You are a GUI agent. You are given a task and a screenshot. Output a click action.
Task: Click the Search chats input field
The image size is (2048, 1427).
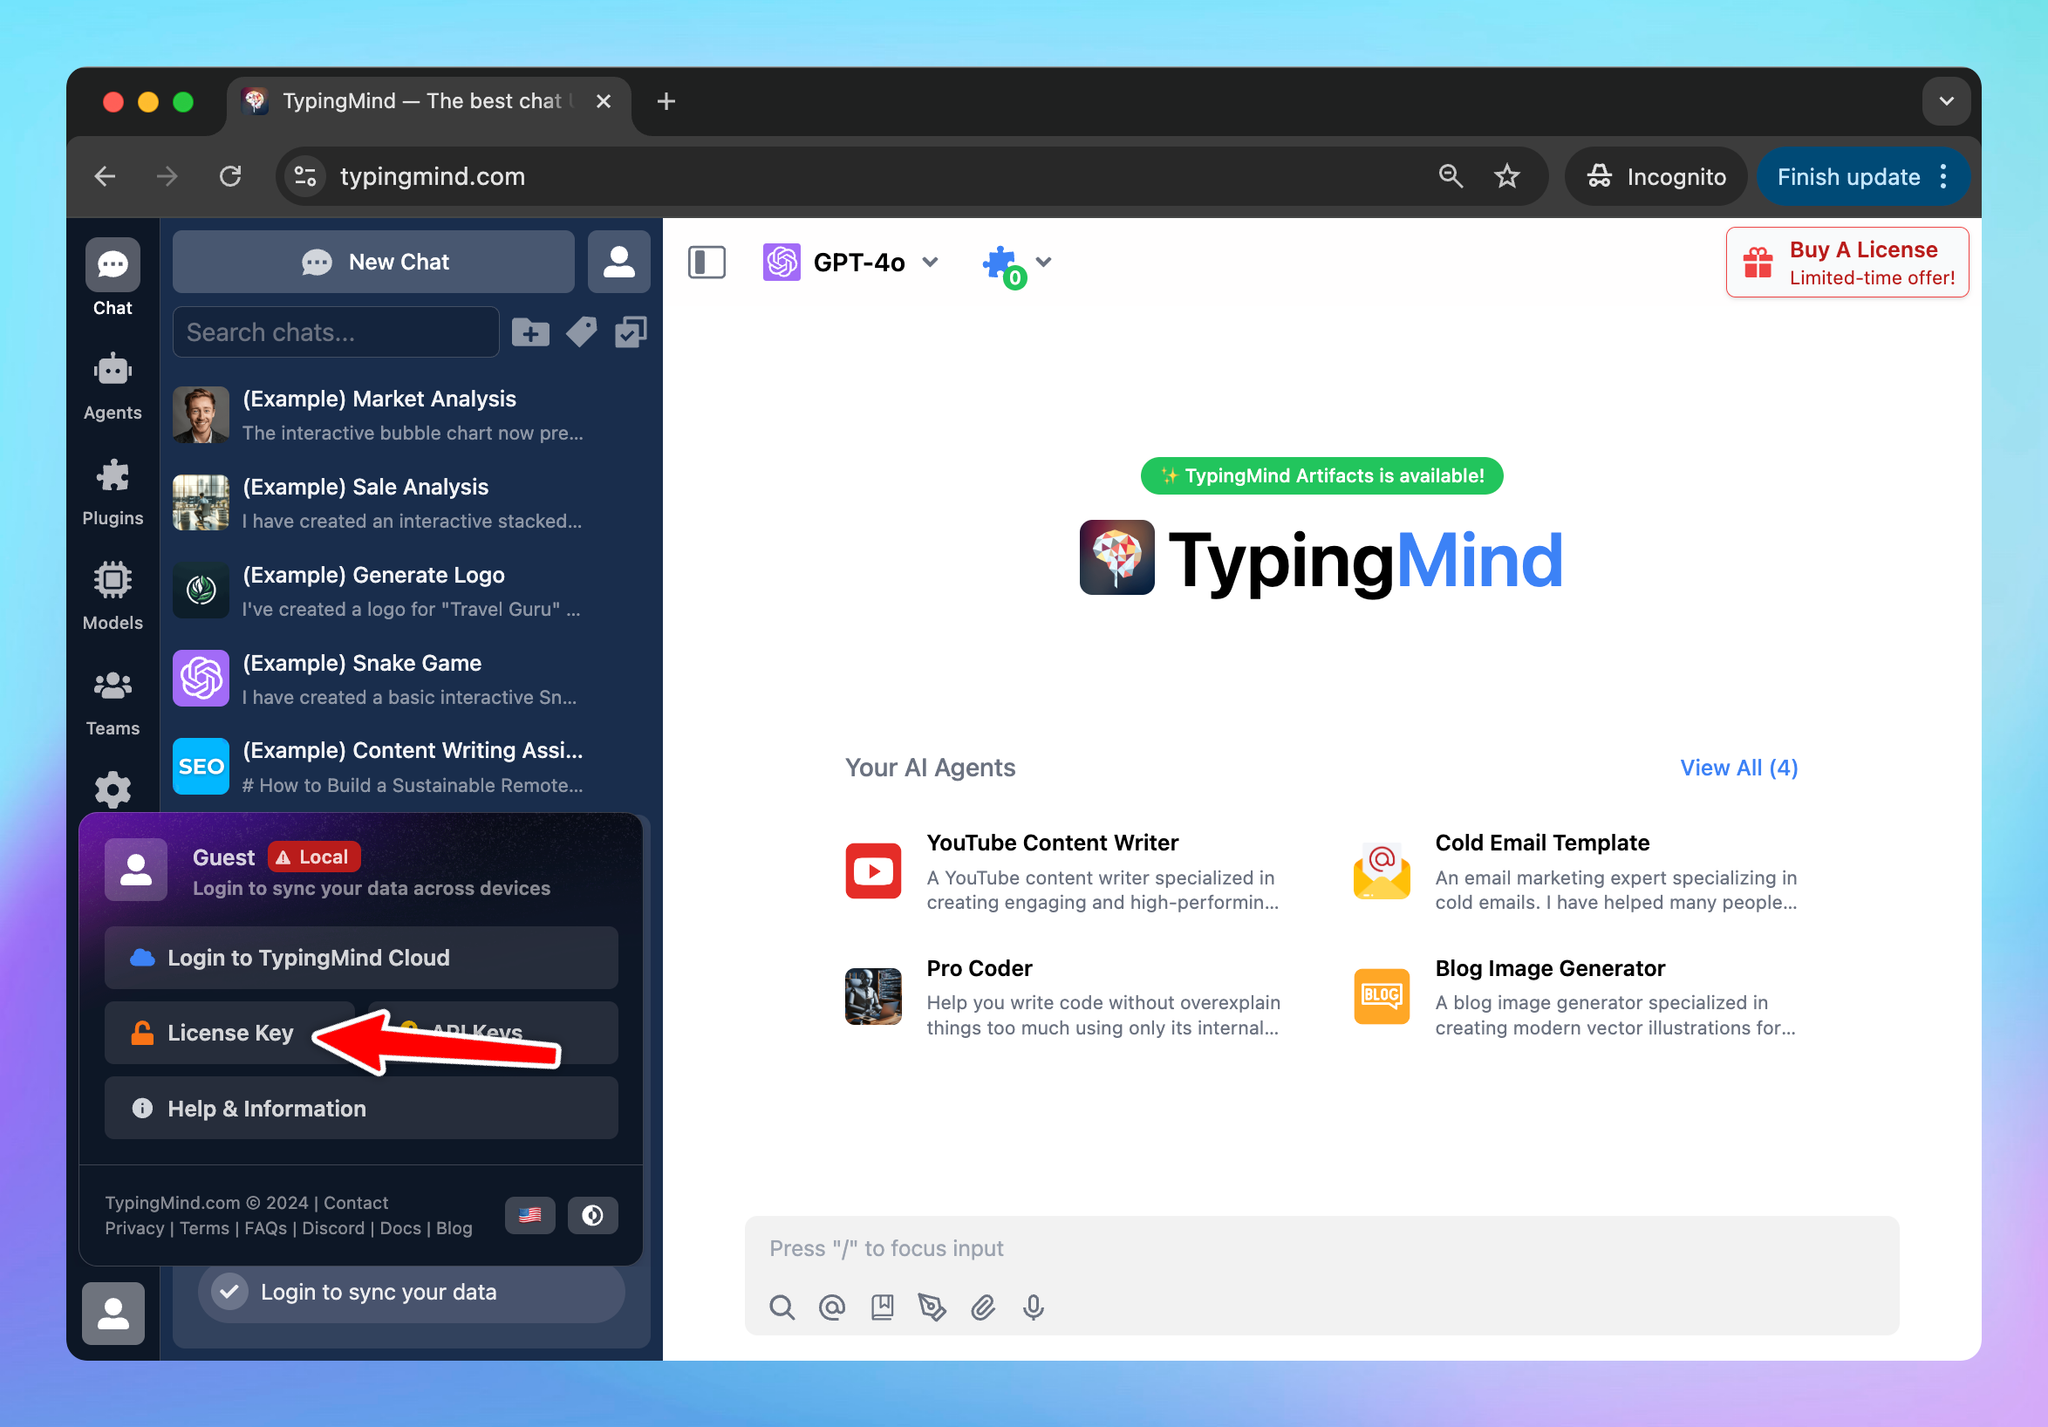pos(336,332)
